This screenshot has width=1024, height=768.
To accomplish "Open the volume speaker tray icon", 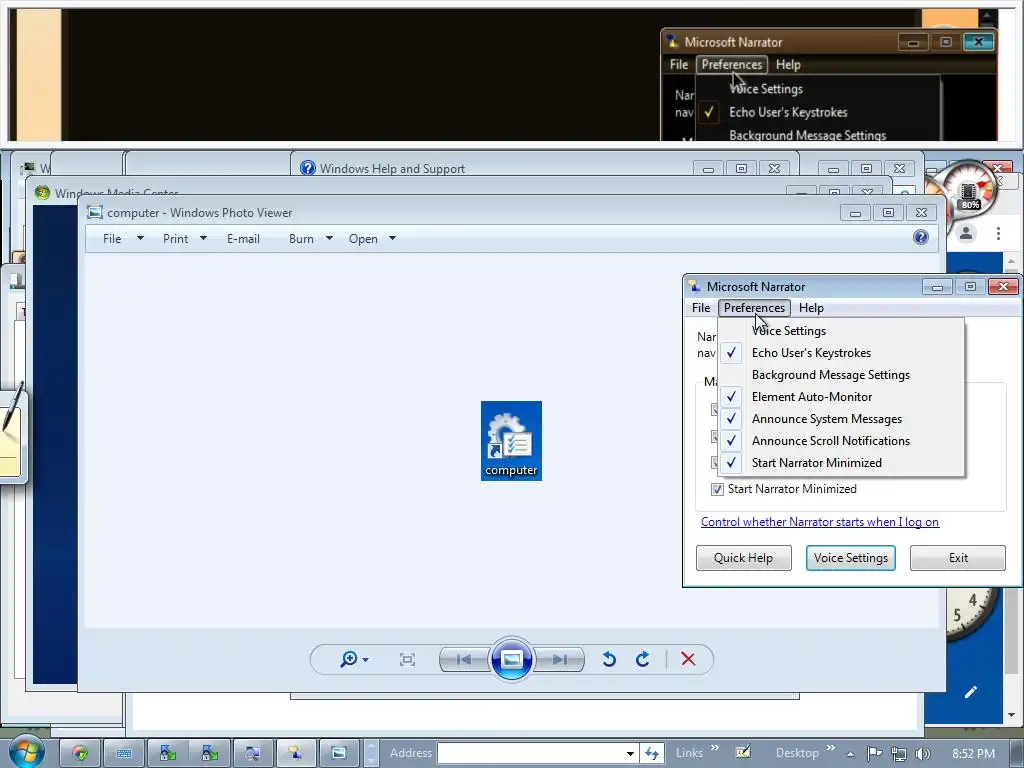I will tap(923, 754).
